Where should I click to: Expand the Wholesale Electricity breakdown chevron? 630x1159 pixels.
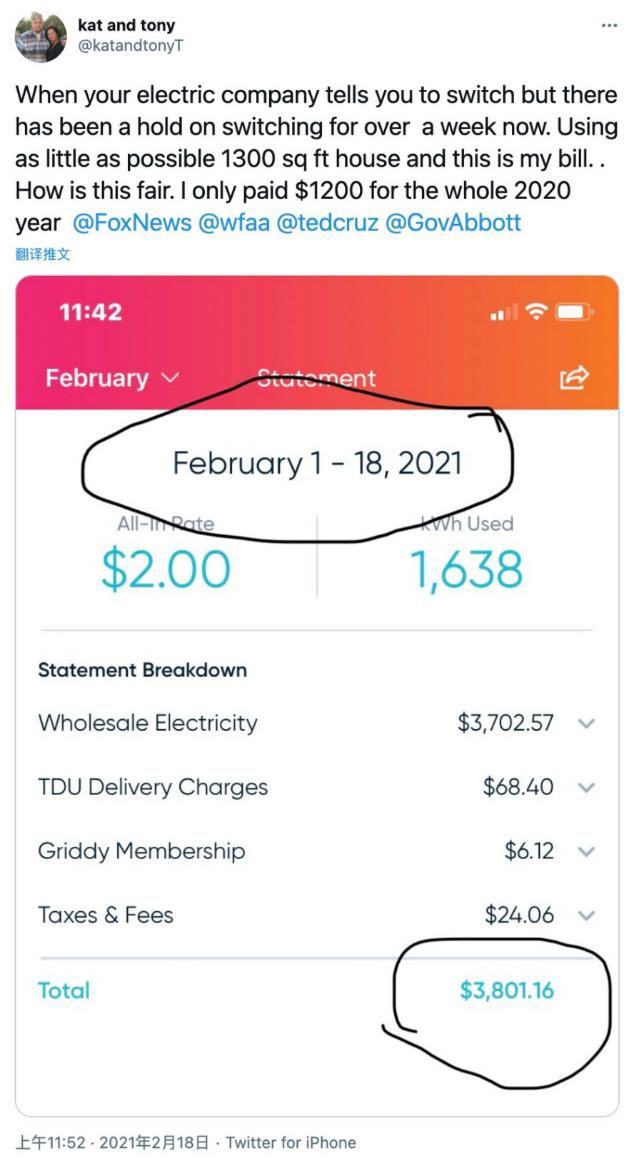coord(587,723)
